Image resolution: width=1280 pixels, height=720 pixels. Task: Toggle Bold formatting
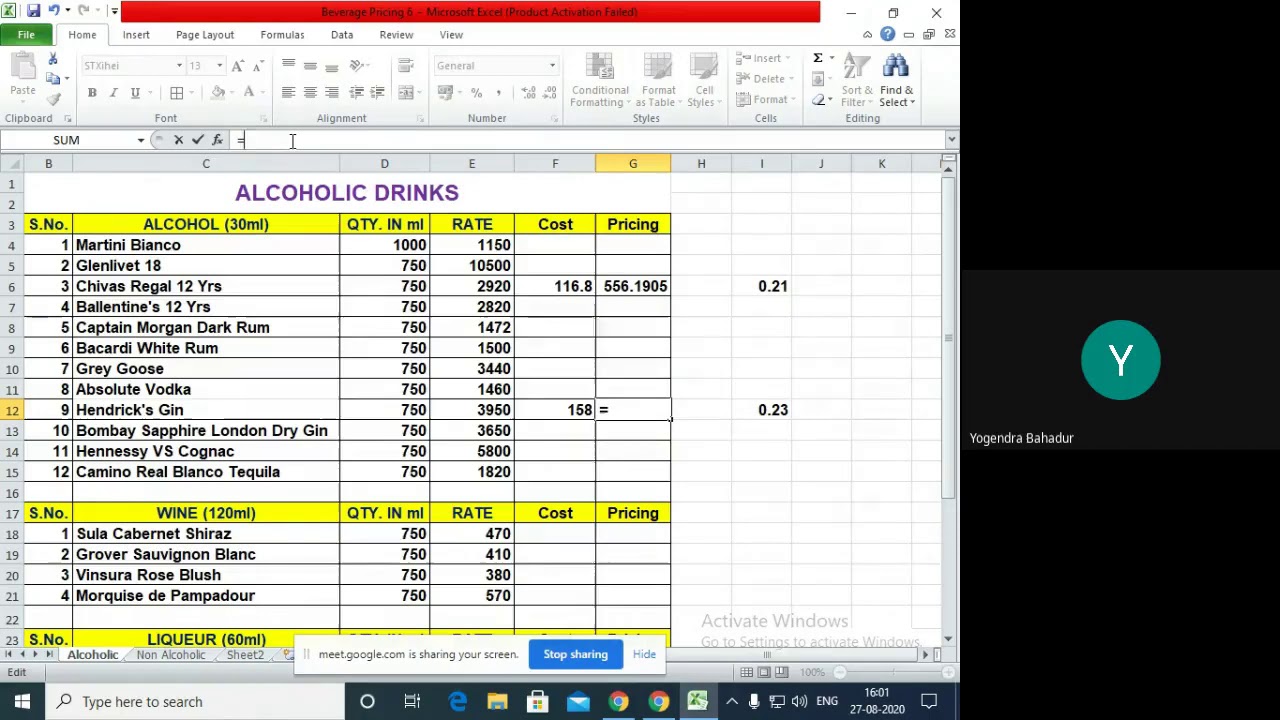pyautogui.click(x=92, y=93)
